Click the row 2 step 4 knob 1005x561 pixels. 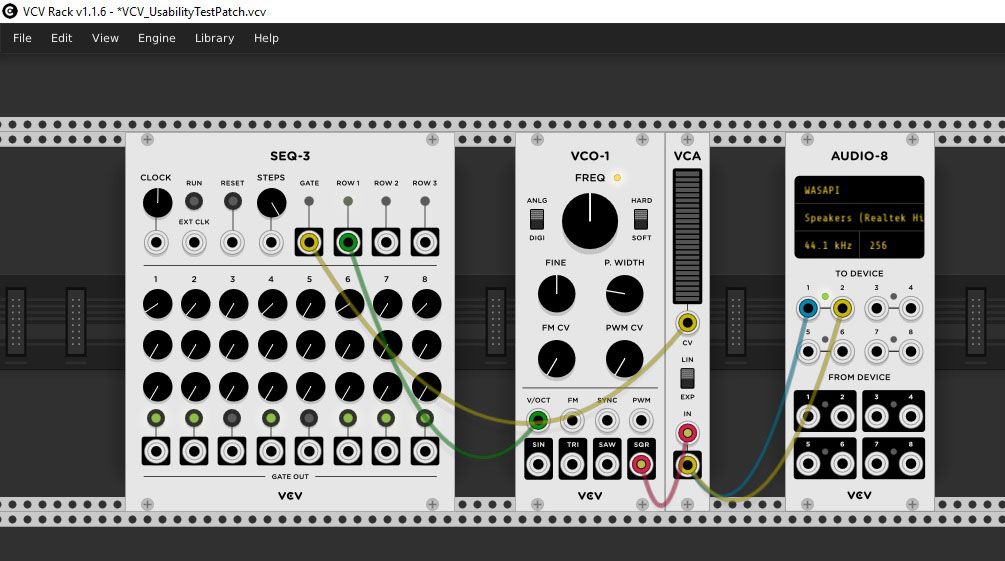272,346
